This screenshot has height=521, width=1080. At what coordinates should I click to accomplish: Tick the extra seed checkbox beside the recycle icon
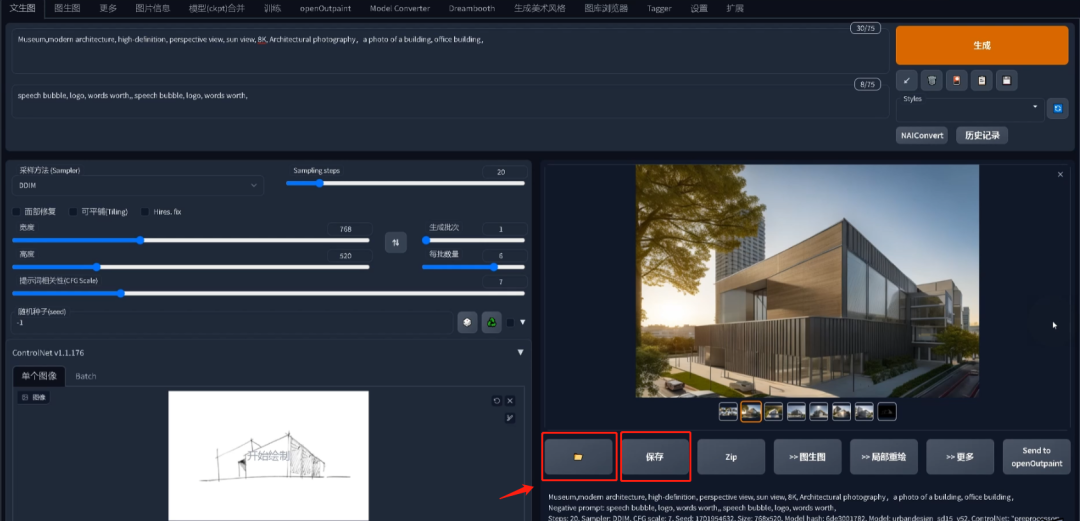pos(510,322)
